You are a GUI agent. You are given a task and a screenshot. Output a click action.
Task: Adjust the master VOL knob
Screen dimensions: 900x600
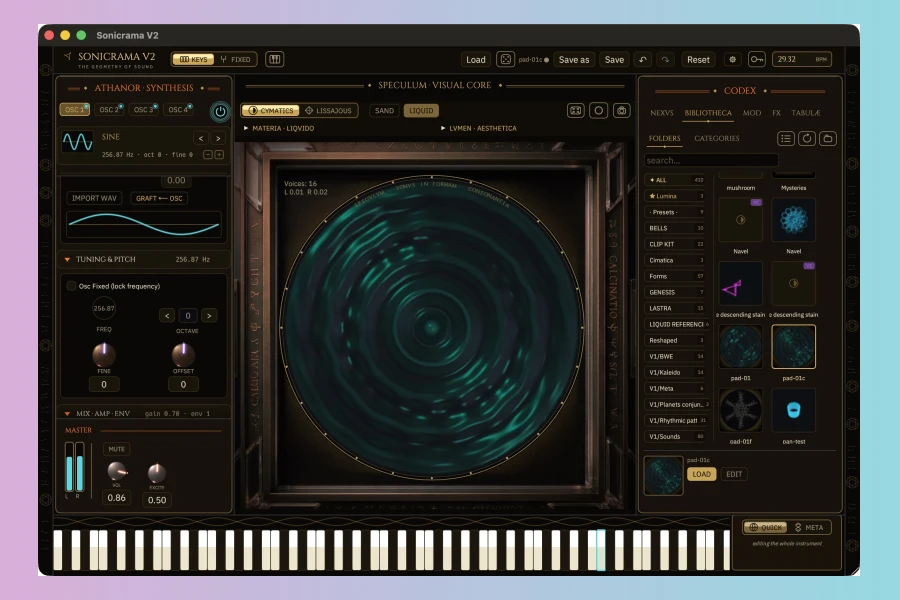tap(117, 471)
